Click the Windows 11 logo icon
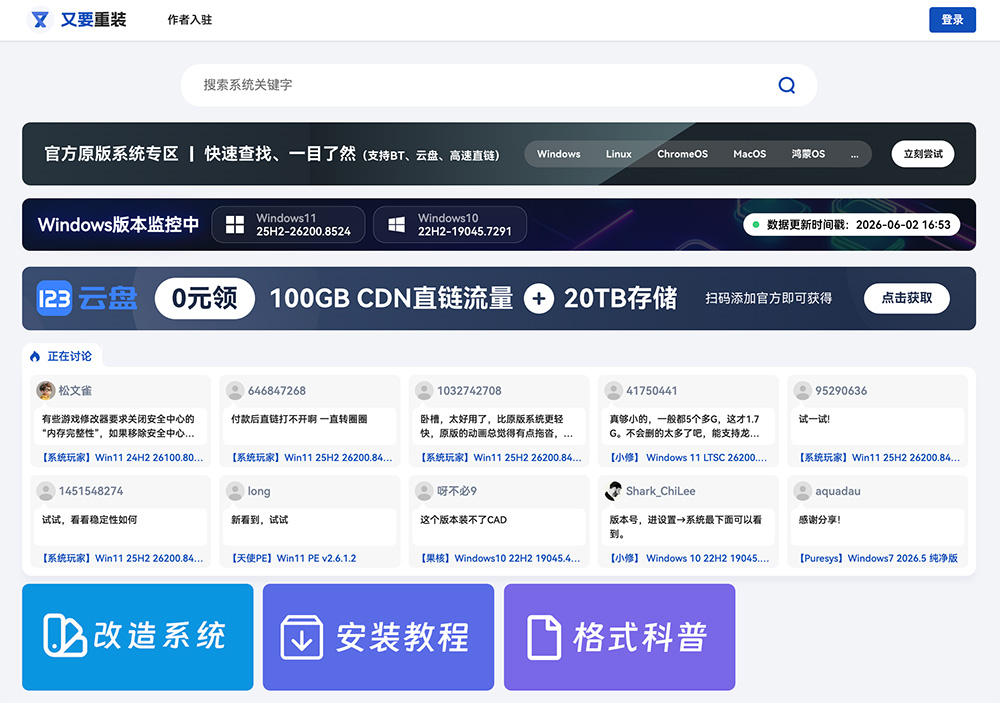 pos(235,225)
